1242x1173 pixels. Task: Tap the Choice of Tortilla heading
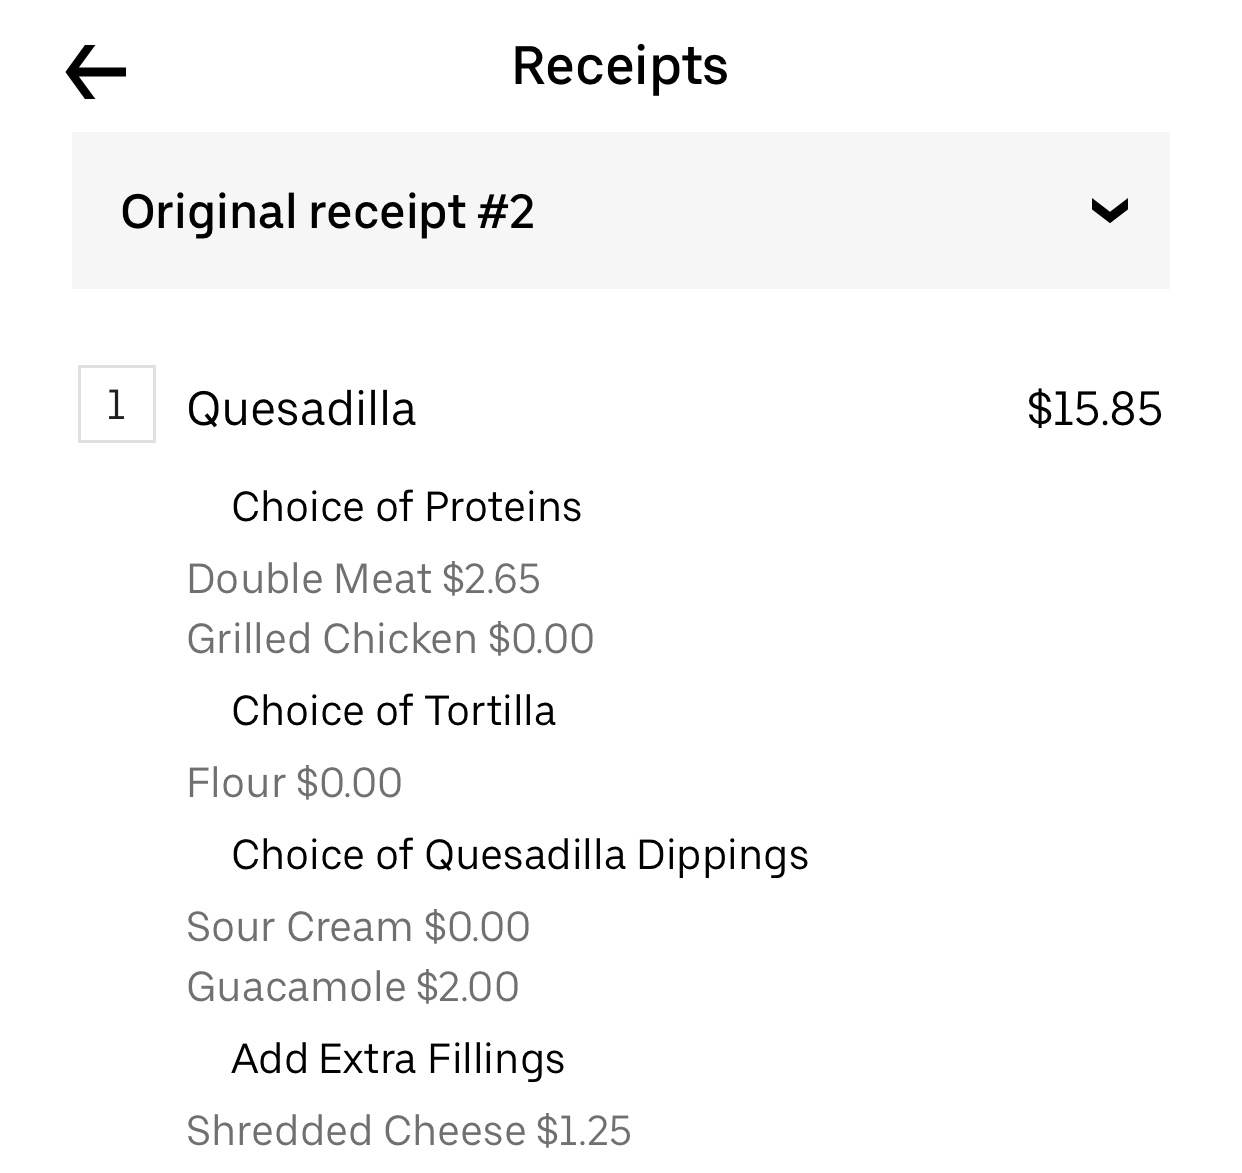393,711
